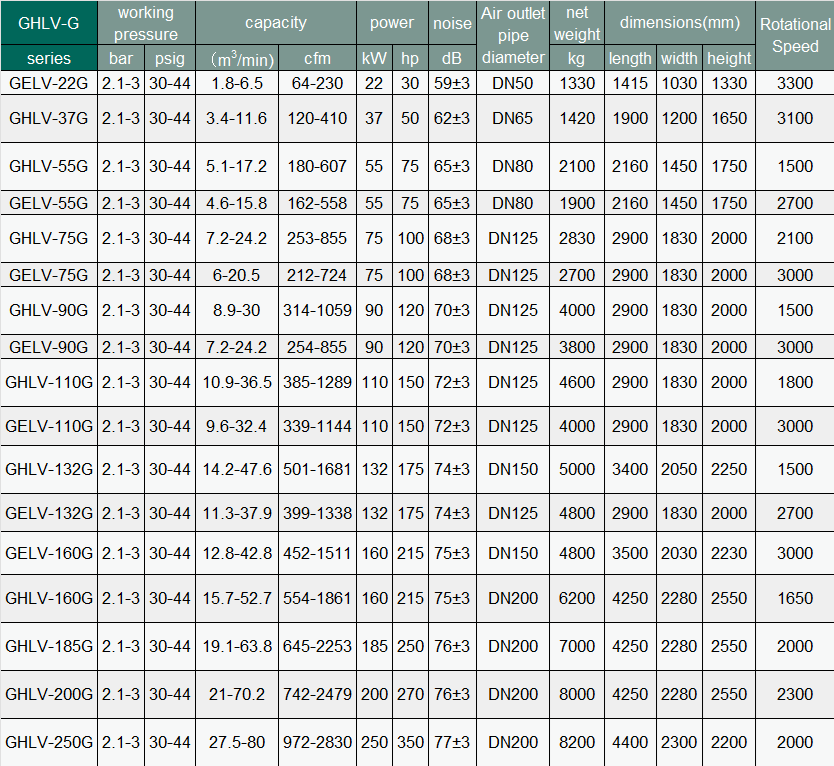Viewport: 834px width, 766px height.
Task: Select noise value 59±3
Action: 452,83
